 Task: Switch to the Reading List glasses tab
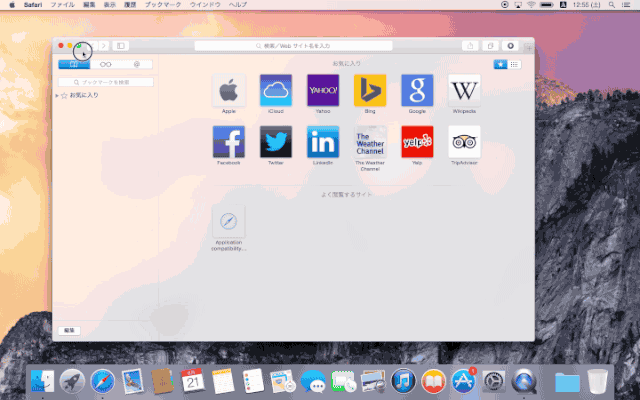pyautogui.click(x=105, y=64)
